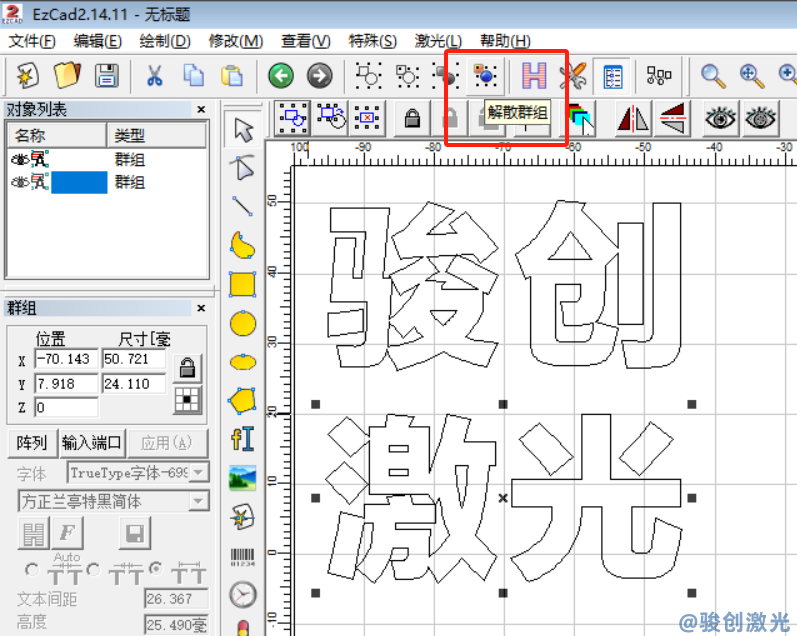Open the 激光(L) menu

pos(438,41)
